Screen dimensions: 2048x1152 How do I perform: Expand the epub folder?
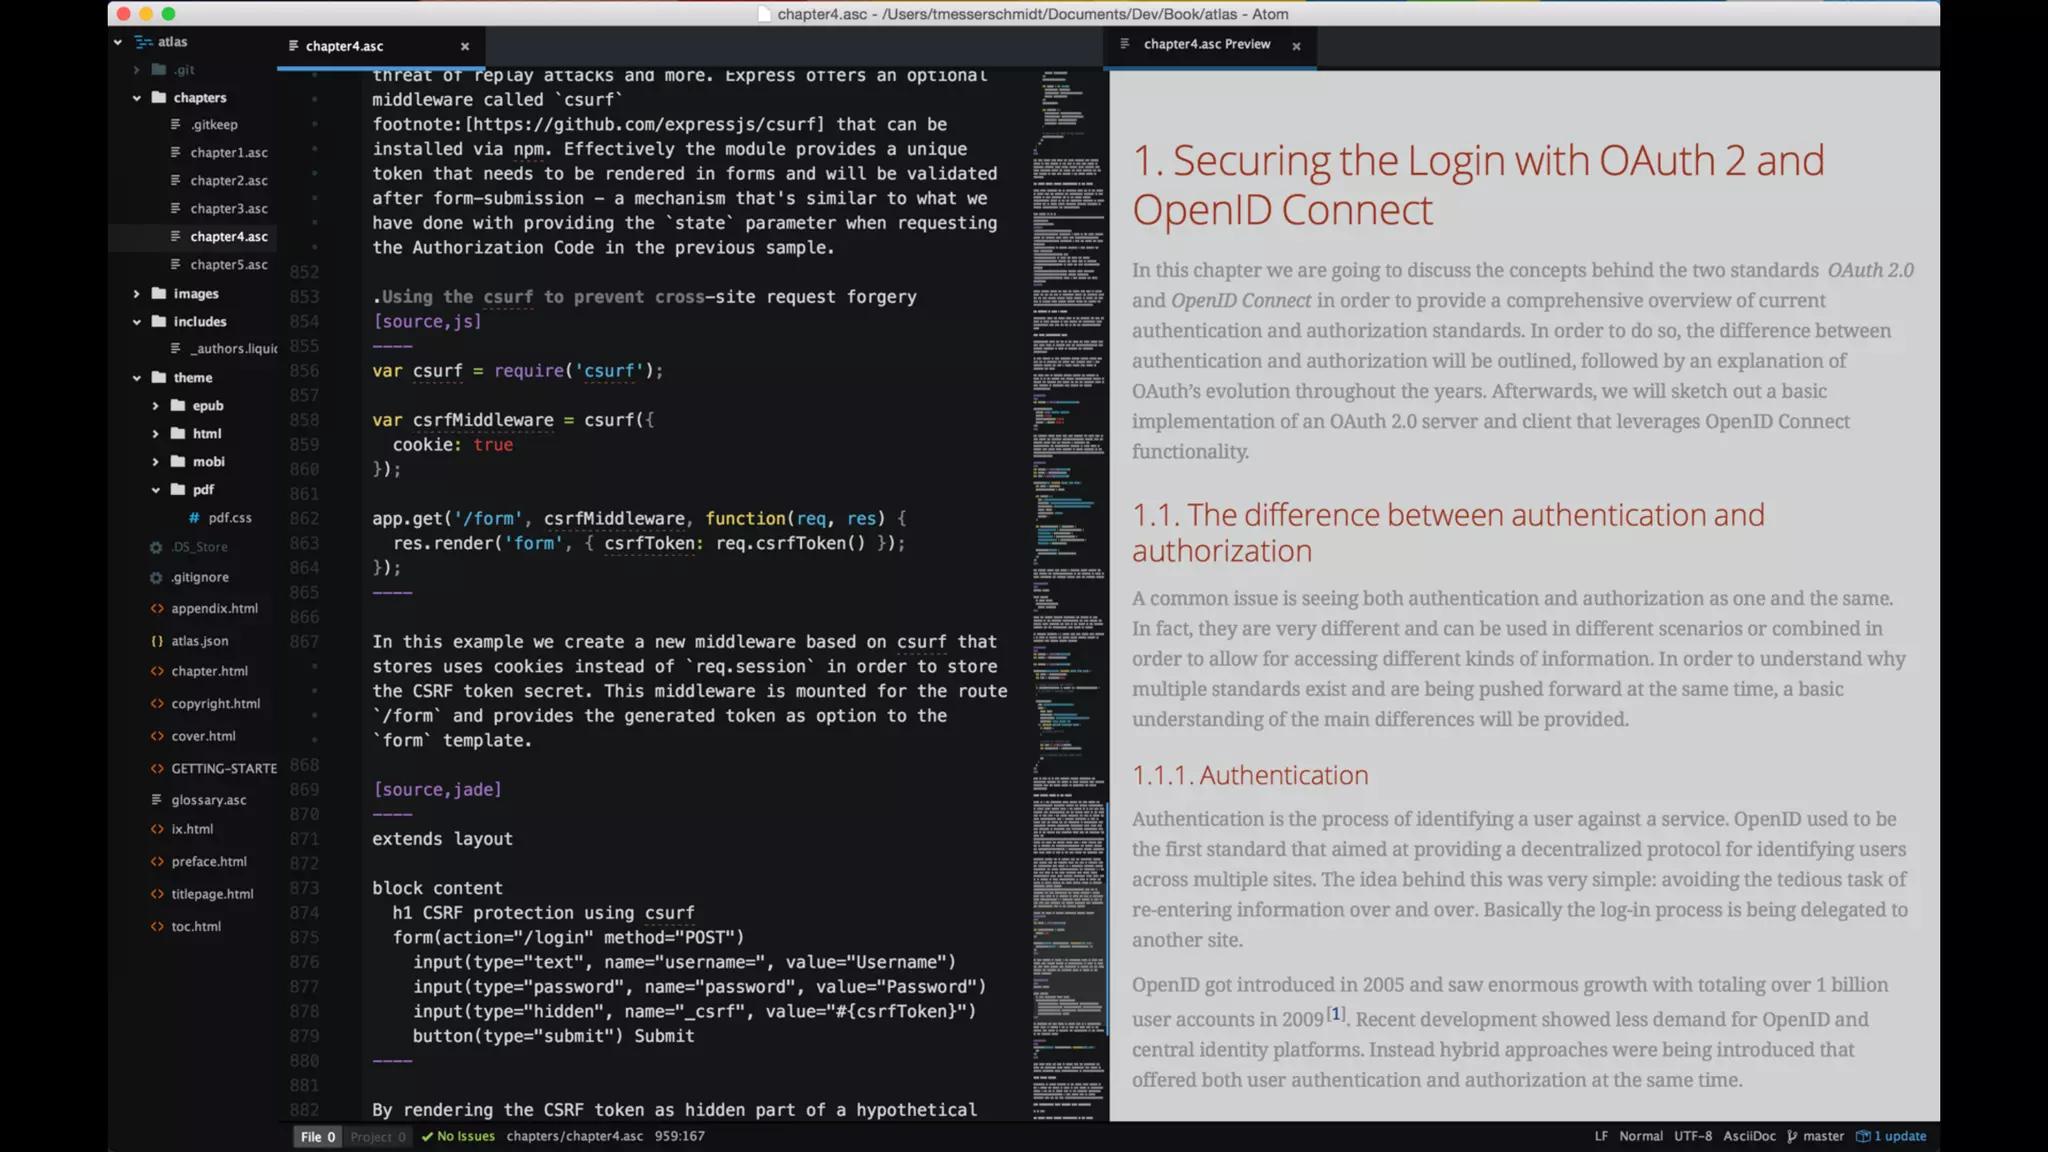point(155,406)
